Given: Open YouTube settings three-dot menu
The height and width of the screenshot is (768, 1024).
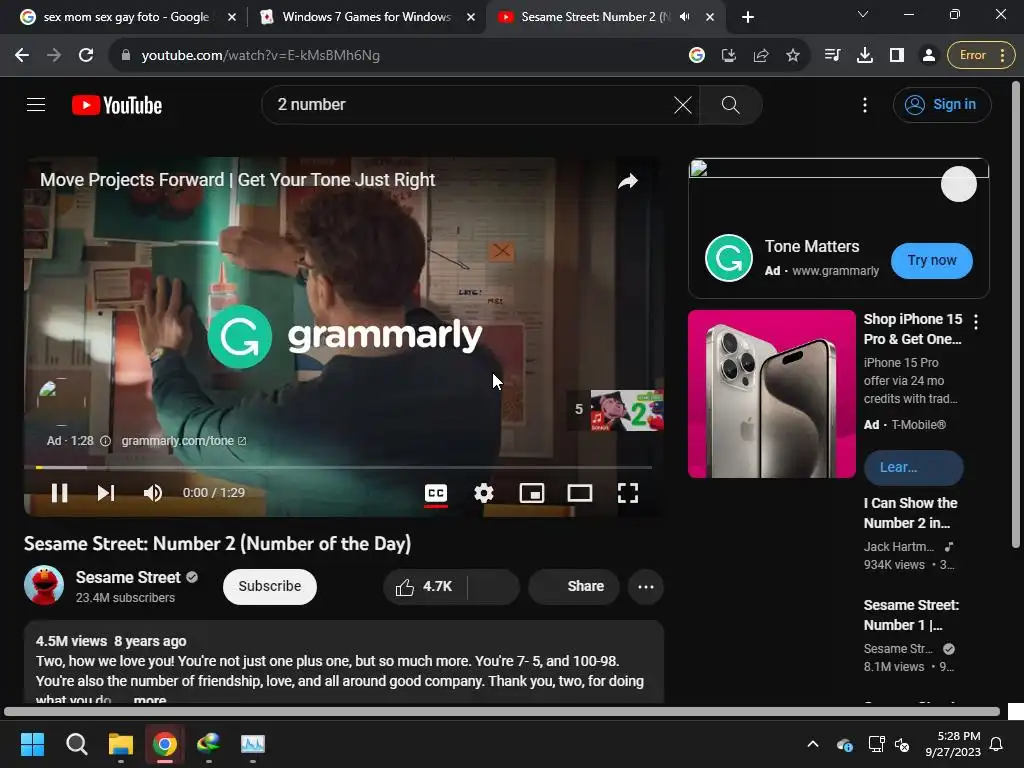Looking at the screenshot, I should click(x=865, y=105).
